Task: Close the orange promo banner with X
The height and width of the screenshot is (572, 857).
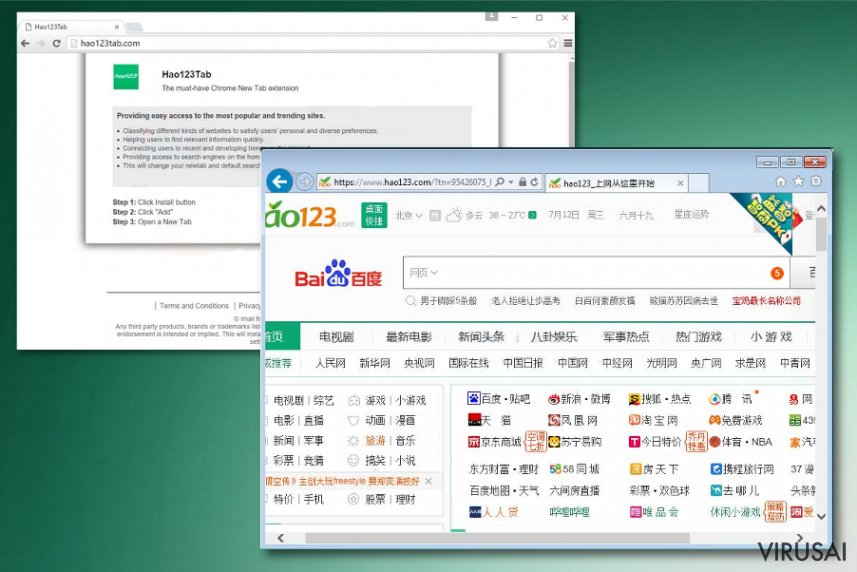Action: pos(428,481)
